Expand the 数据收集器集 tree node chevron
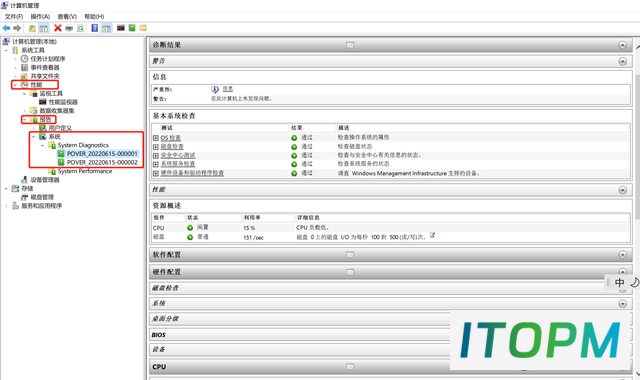Viewport: 640px width, 380px height. [24, 111]
